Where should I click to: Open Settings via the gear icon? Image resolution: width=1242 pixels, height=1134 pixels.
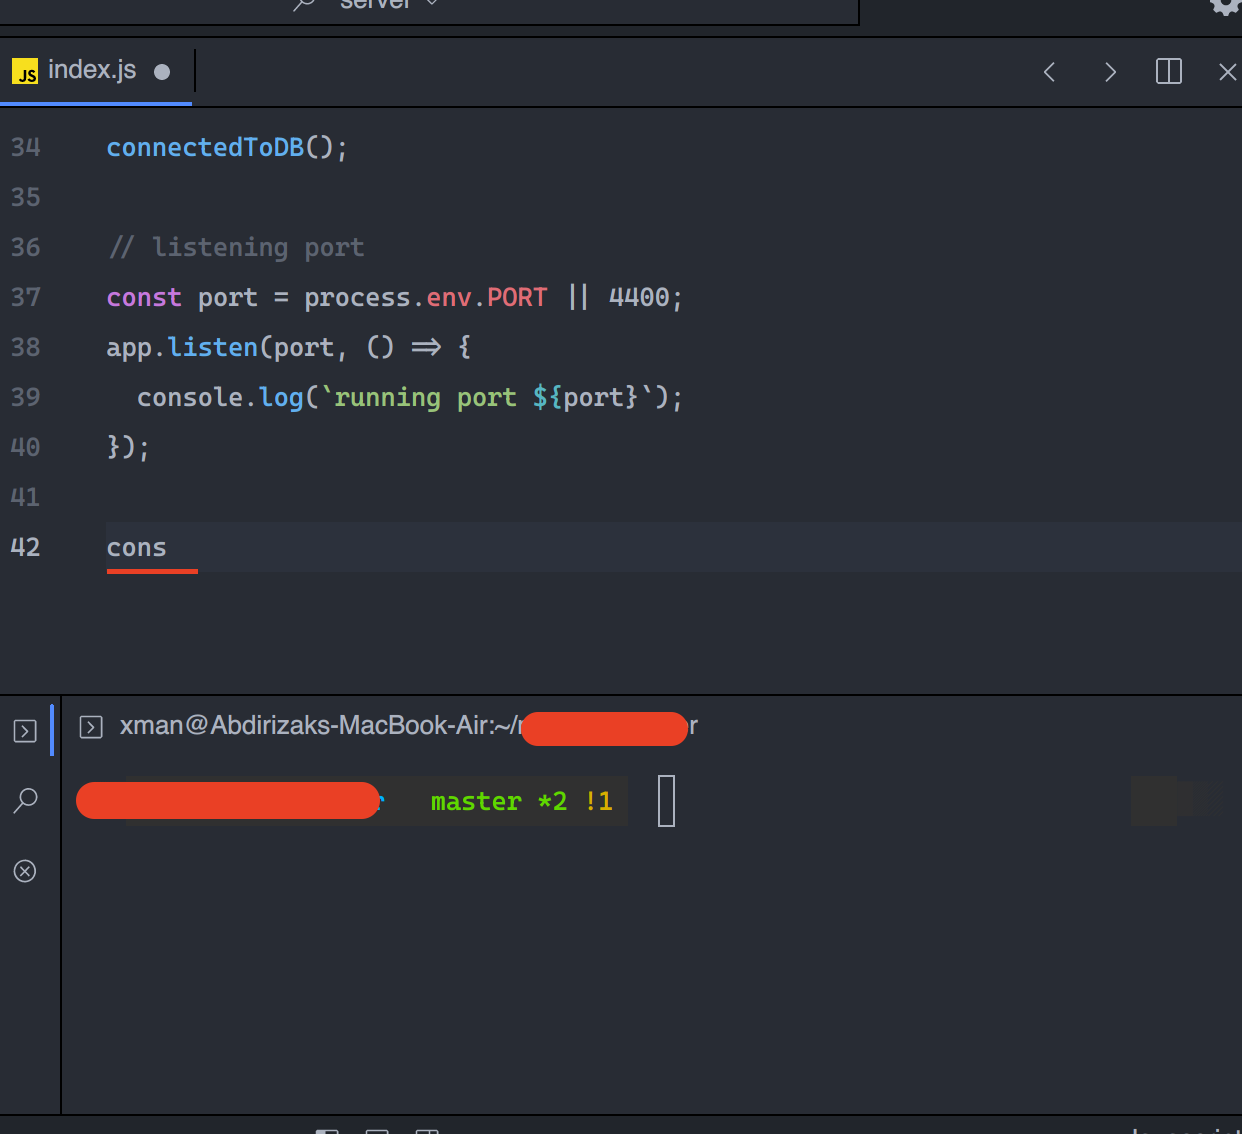(1227, 6)
